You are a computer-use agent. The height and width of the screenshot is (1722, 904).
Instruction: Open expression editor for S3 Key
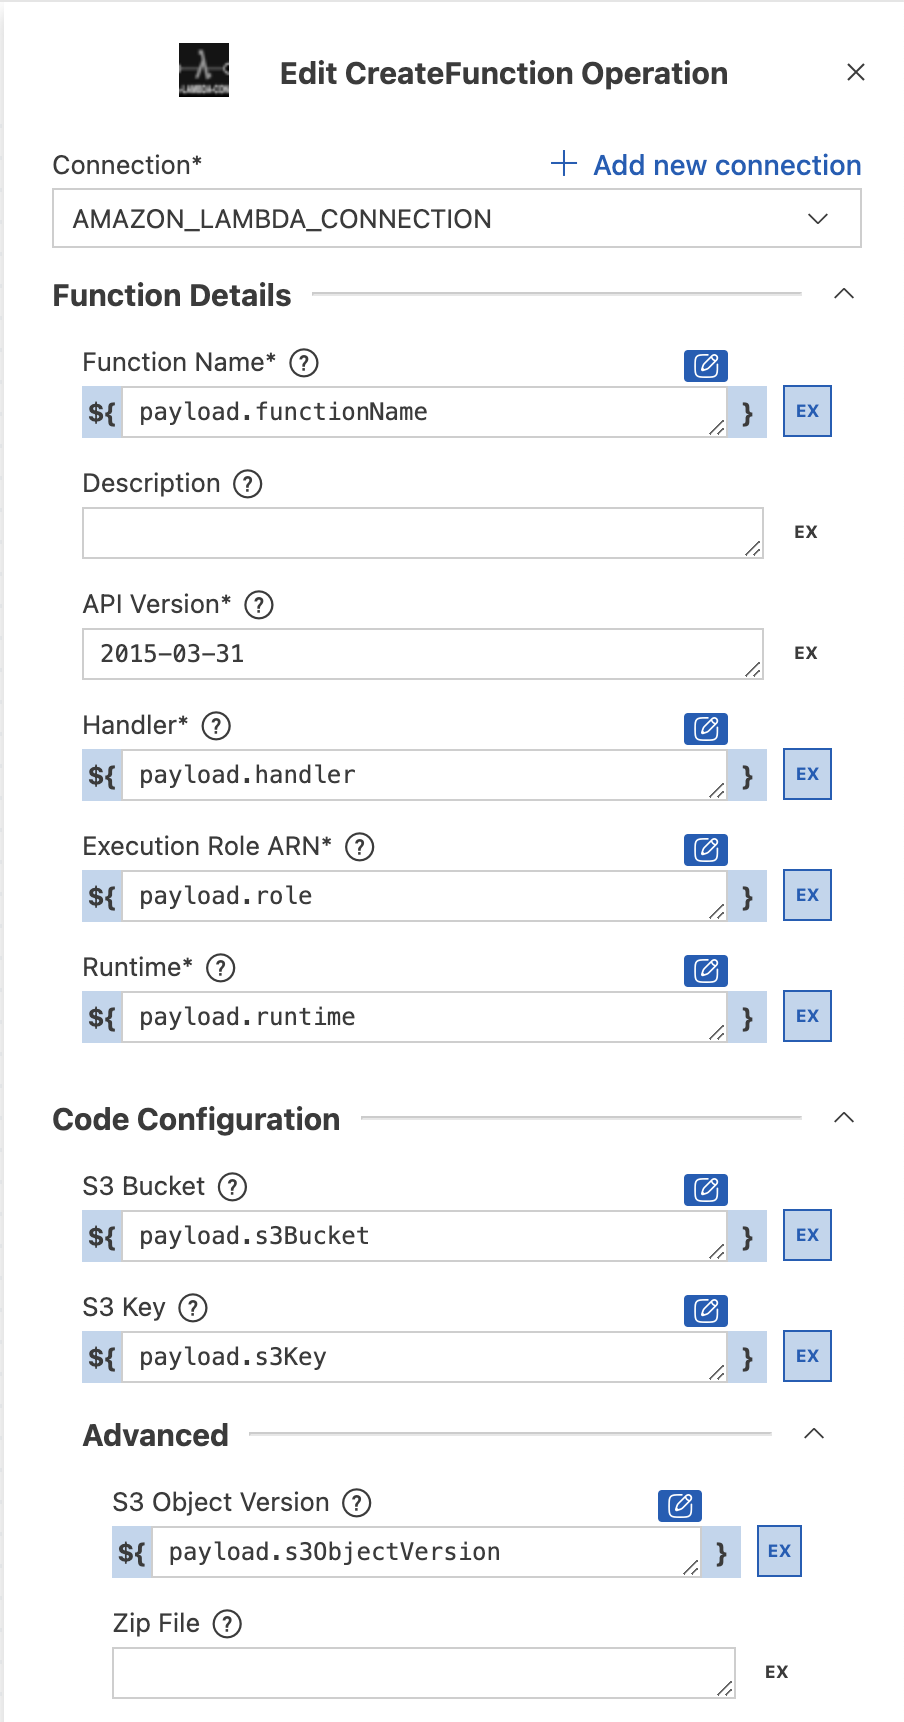[706, 1310]
